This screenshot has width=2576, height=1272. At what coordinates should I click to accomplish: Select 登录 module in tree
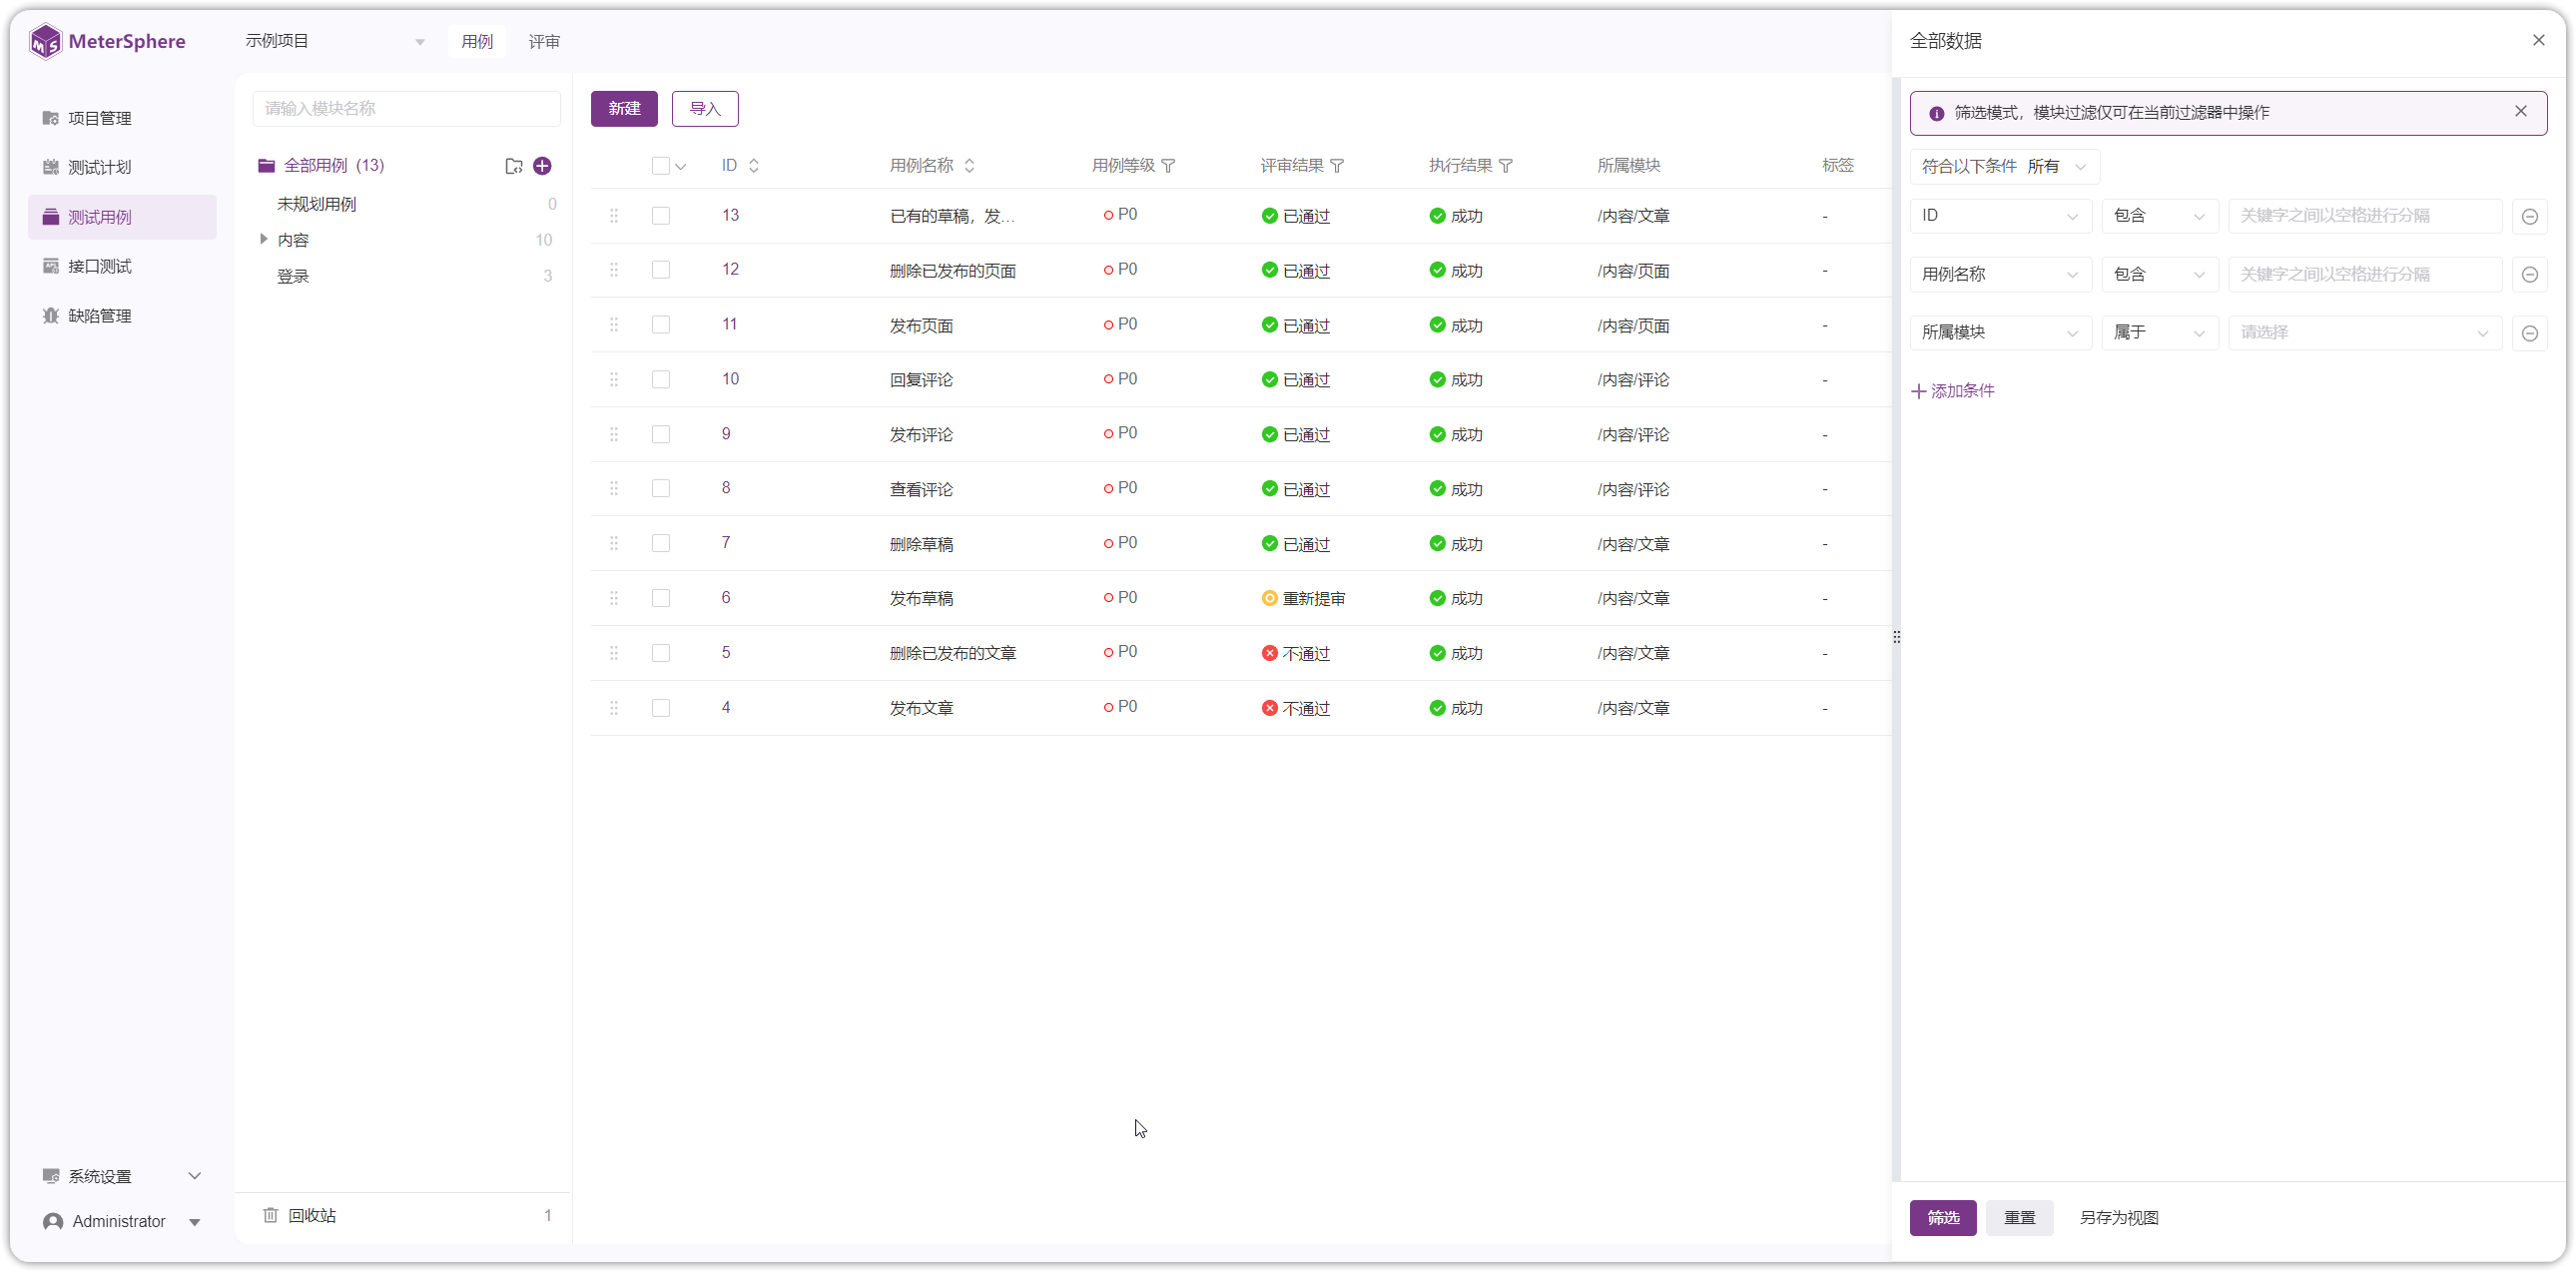[293, 276]
